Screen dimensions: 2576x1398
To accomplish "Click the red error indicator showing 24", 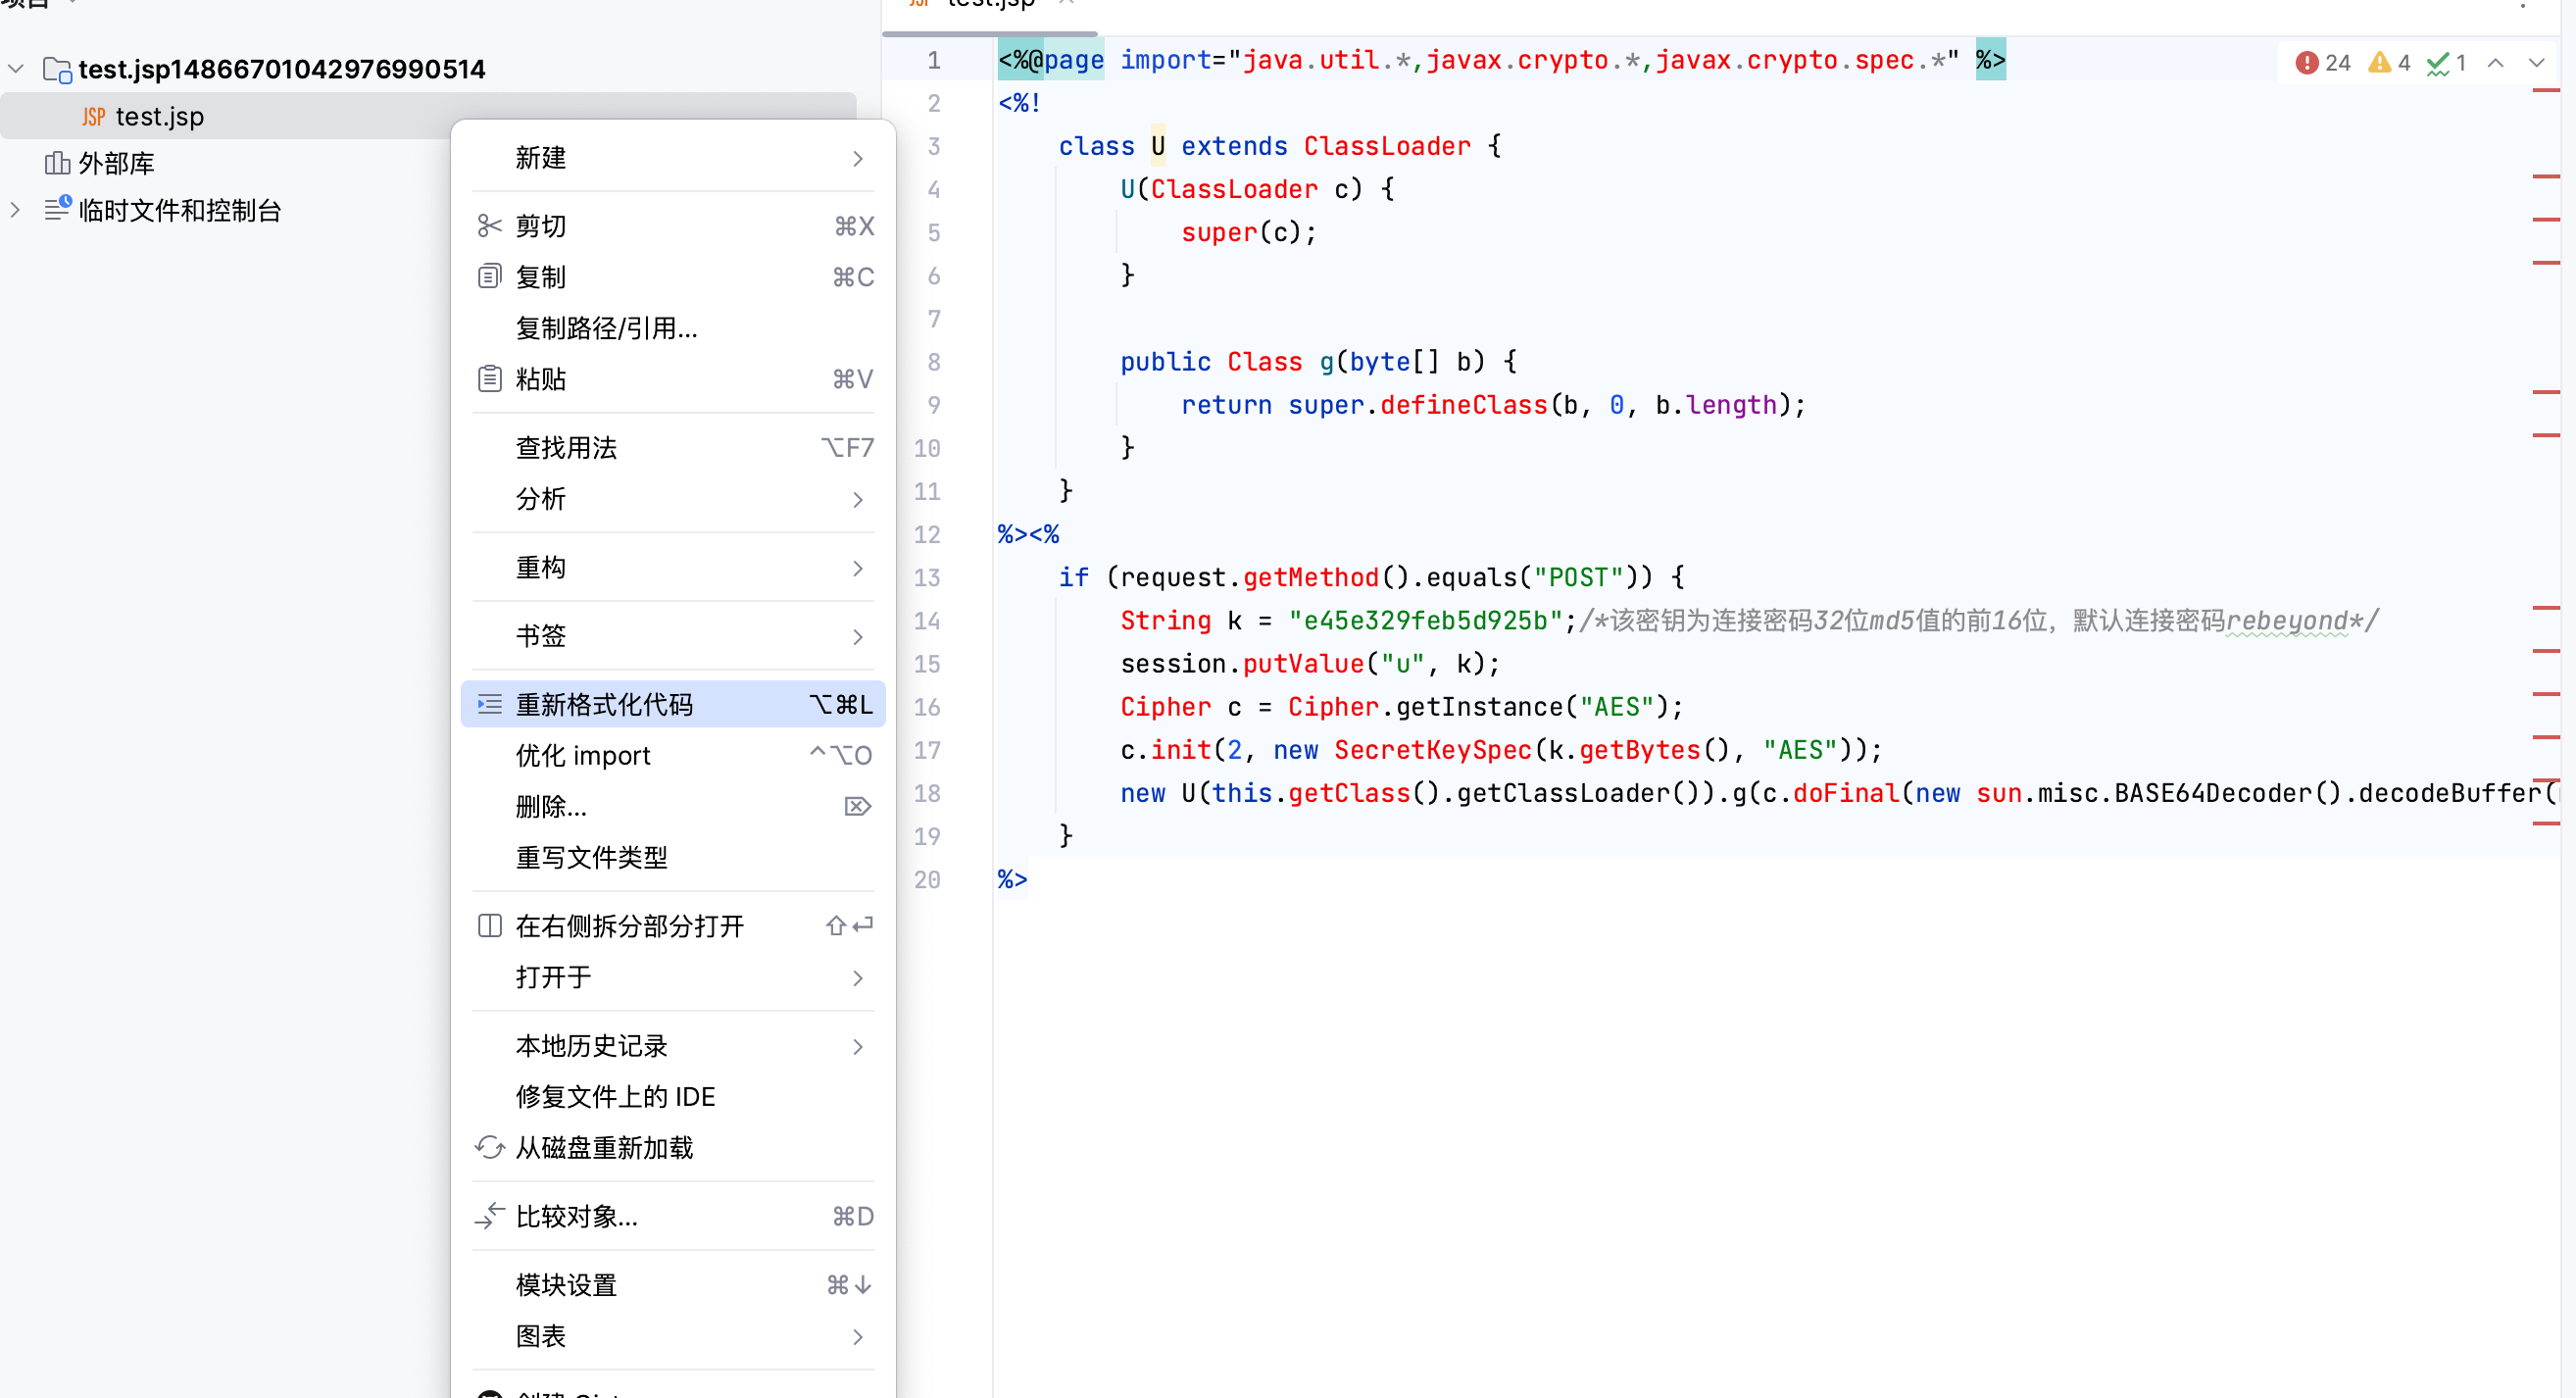I will 2322,63.
